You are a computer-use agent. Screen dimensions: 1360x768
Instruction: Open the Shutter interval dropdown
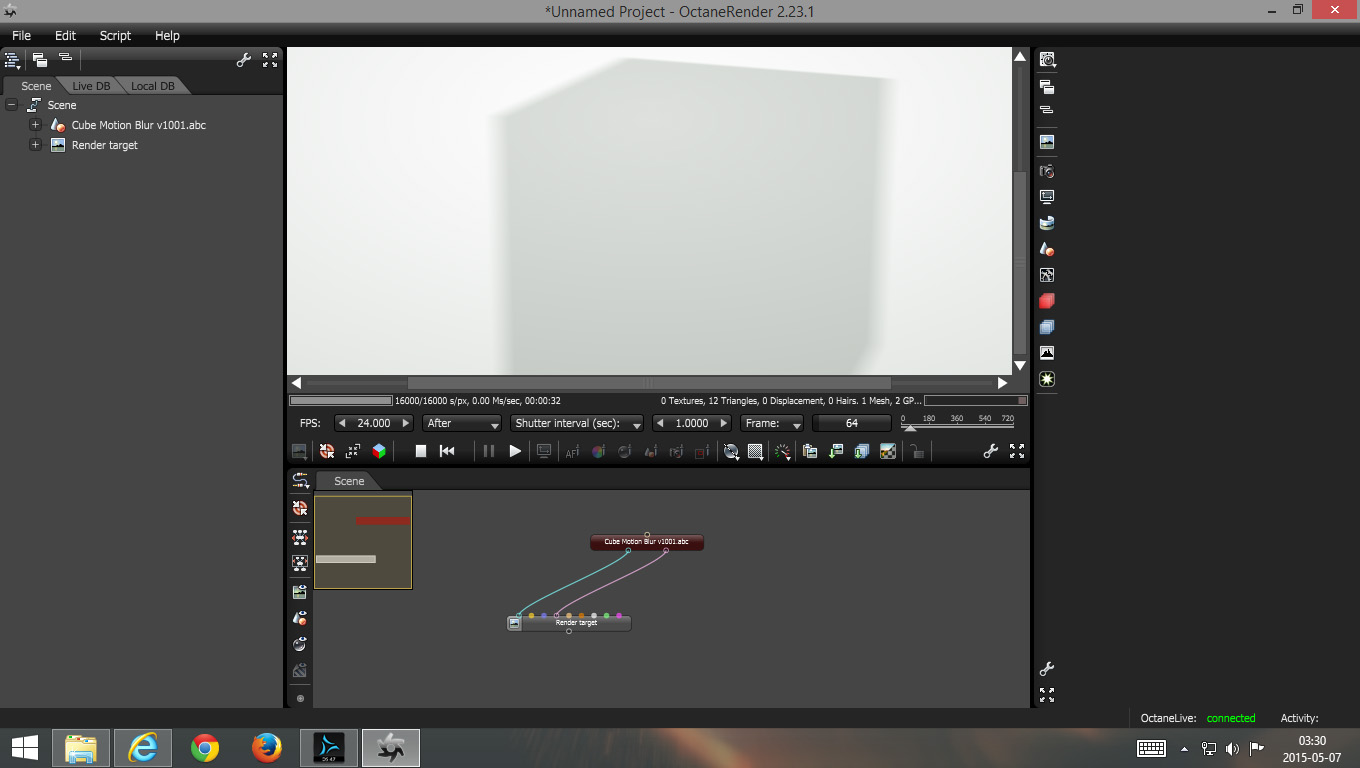point(577,423)
